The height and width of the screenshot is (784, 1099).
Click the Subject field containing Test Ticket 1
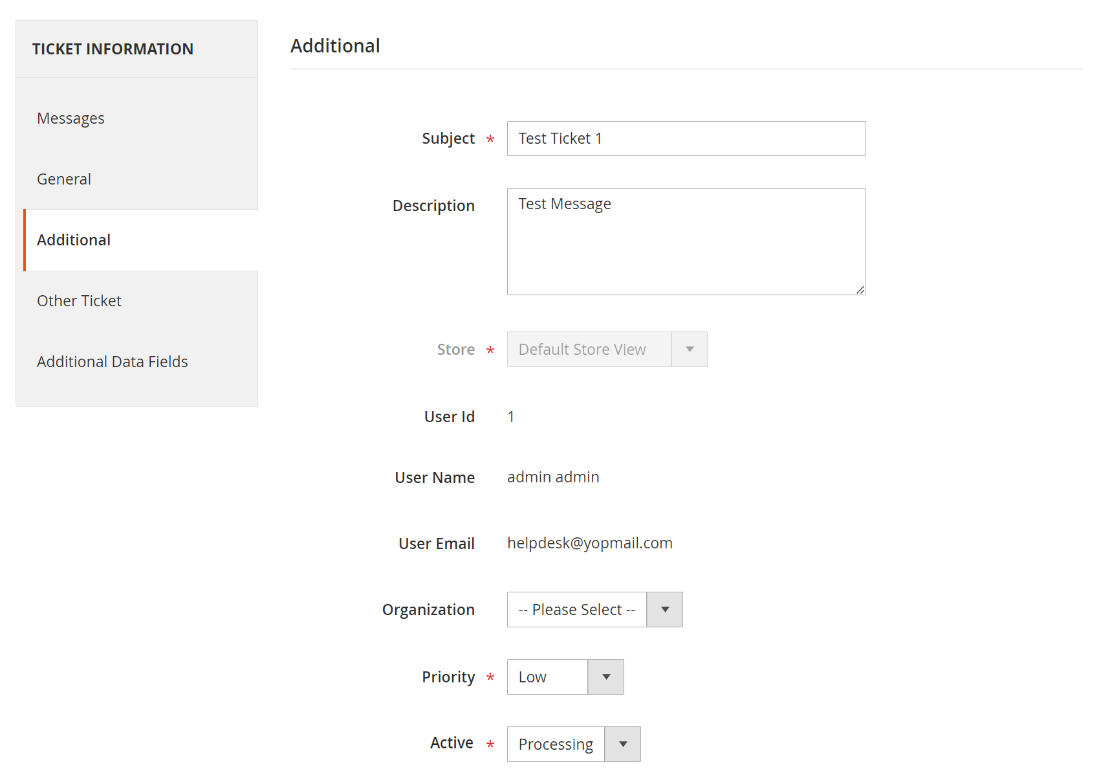[x=685, y=139]
